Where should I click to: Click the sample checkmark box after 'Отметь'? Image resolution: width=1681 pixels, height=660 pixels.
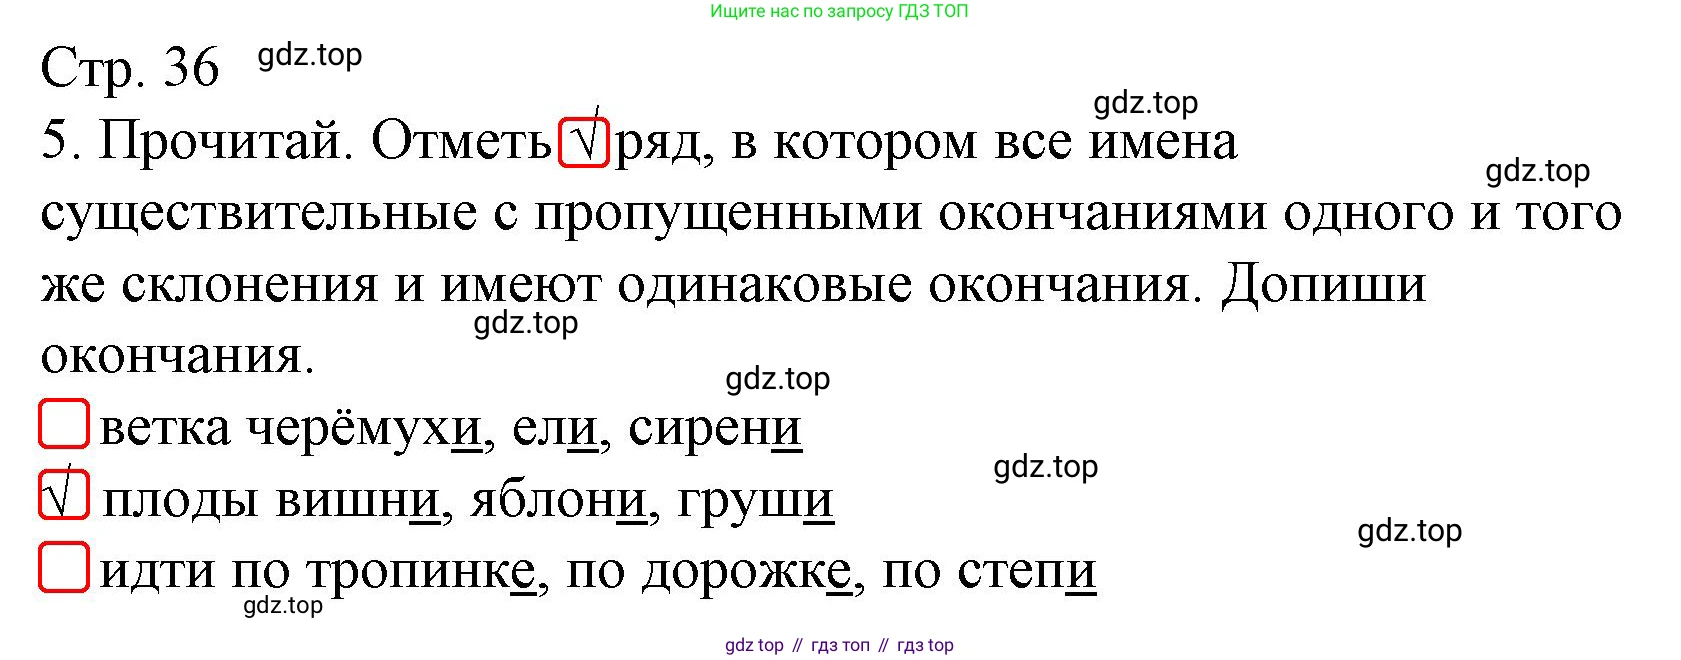584,141
